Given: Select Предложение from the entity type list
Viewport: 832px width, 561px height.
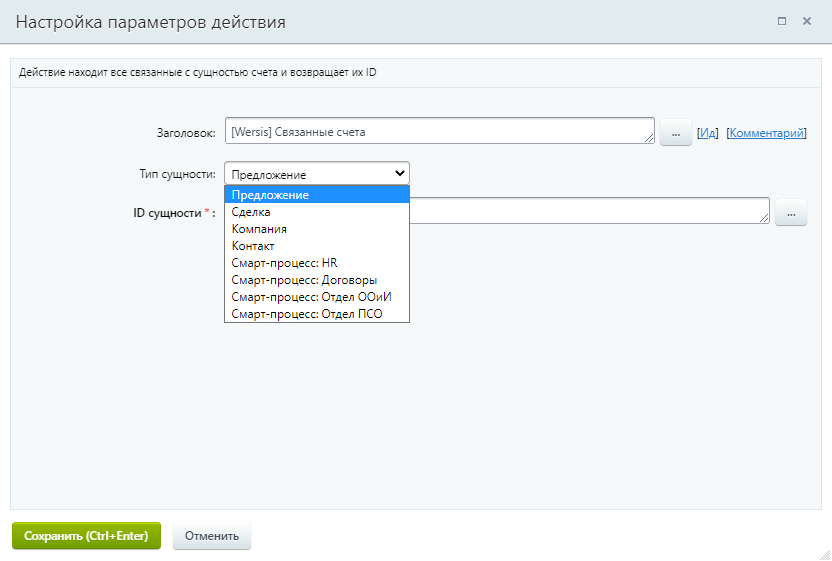Looking at the screenshot, I should pos(316,195).
